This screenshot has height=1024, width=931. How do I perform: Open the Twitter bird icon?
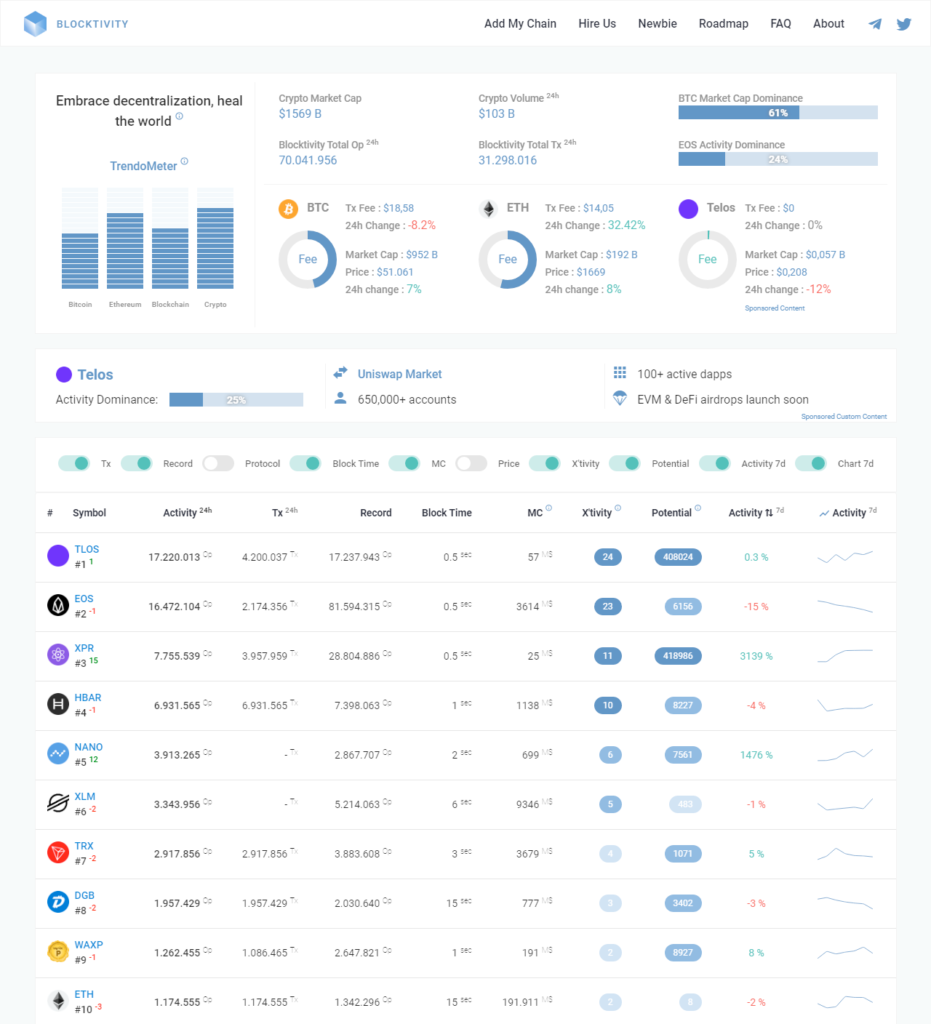point(904,24)
